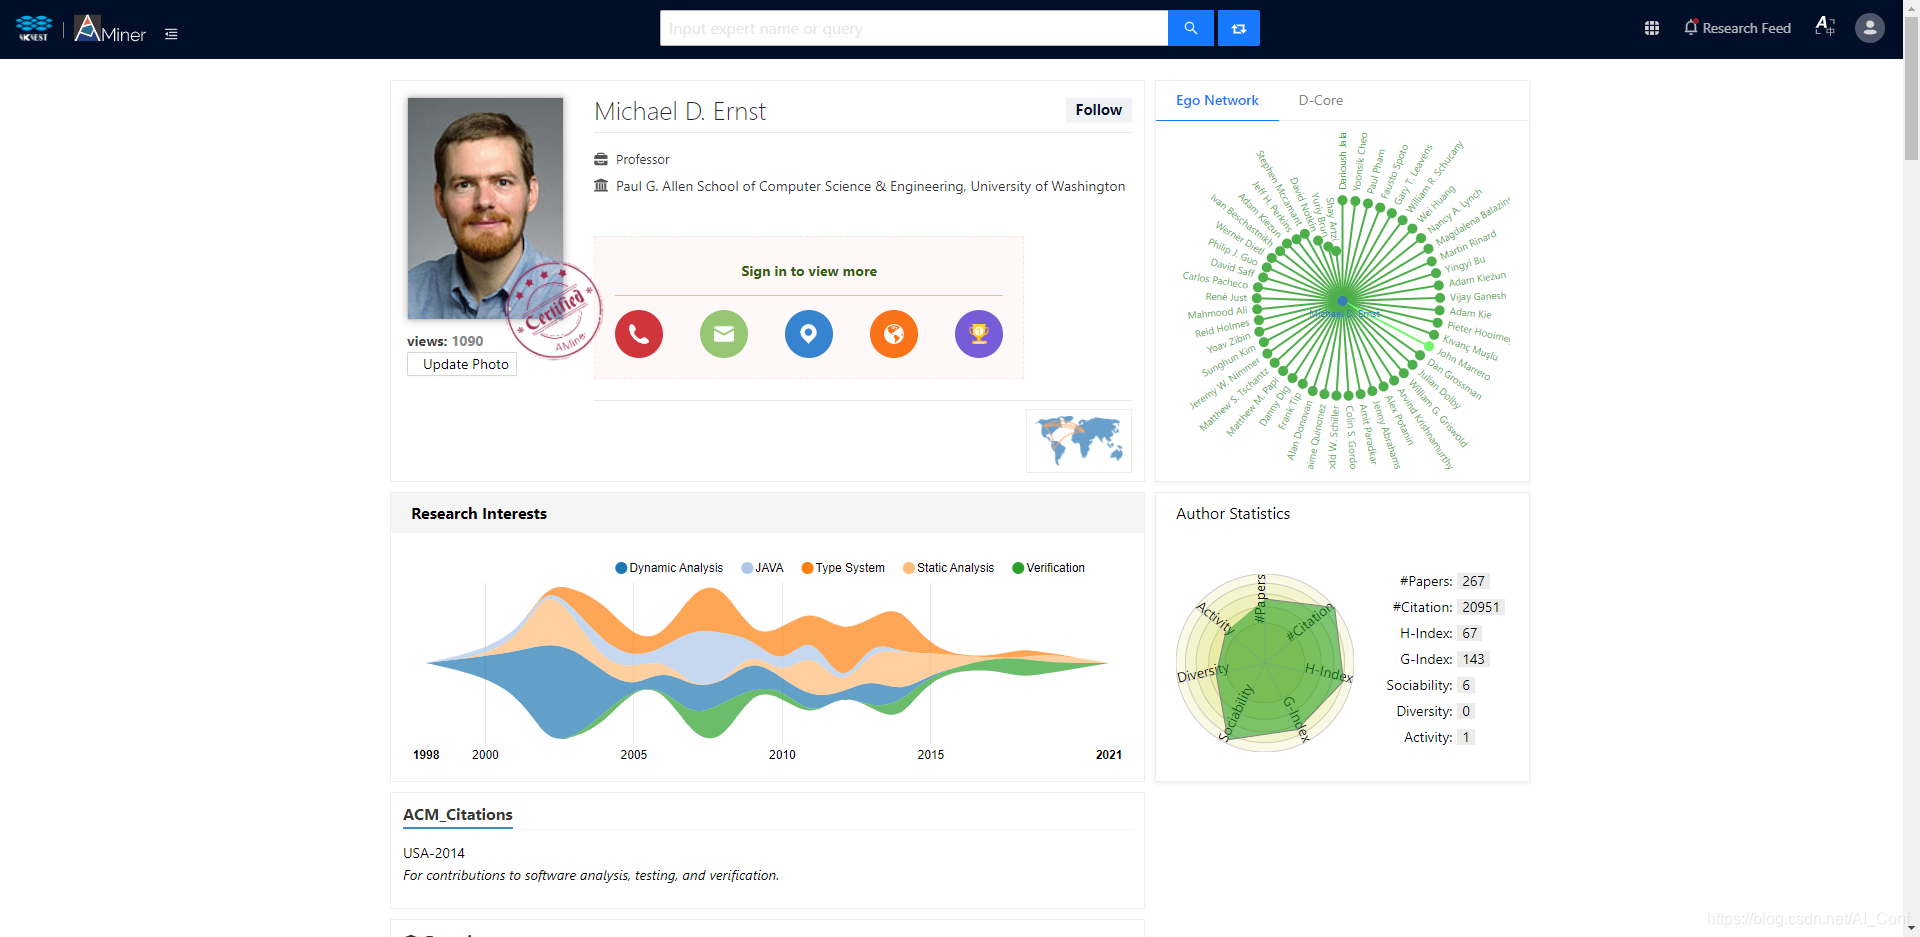Click the #Papers value 267
The width and height of the screenshot is (1920, 937).
coord(1473,581)
